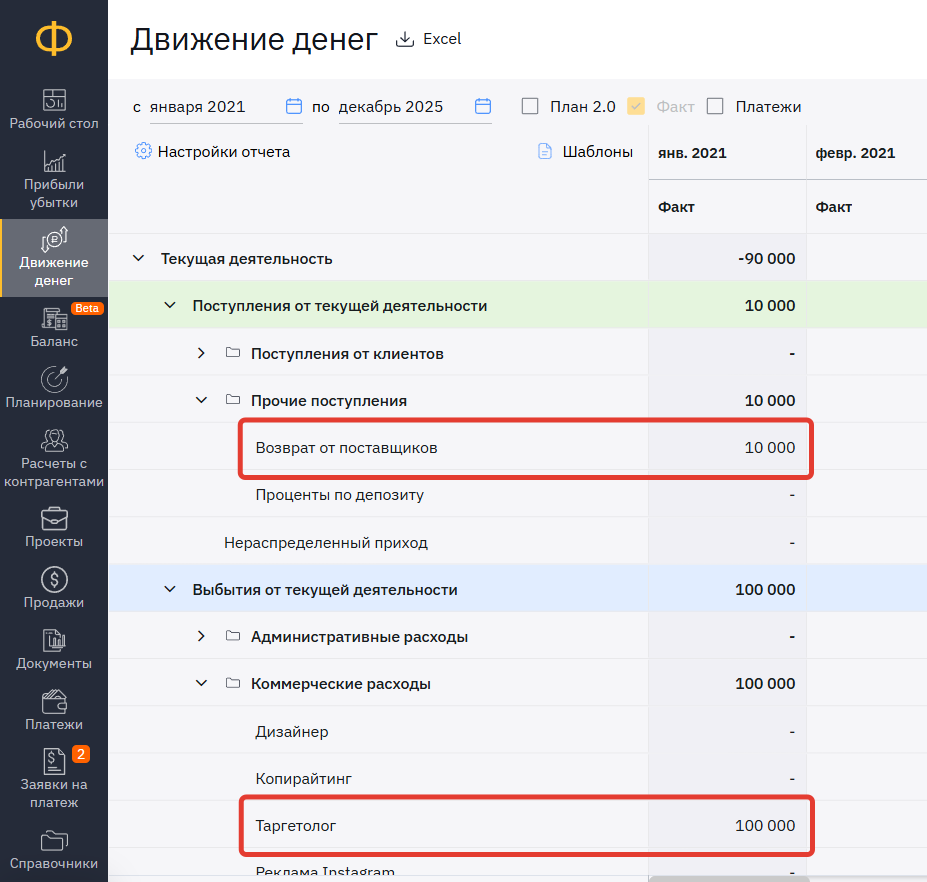Open the Рабочий стол dashboard icon
927x882 pixels.
(x=54, y=99)
